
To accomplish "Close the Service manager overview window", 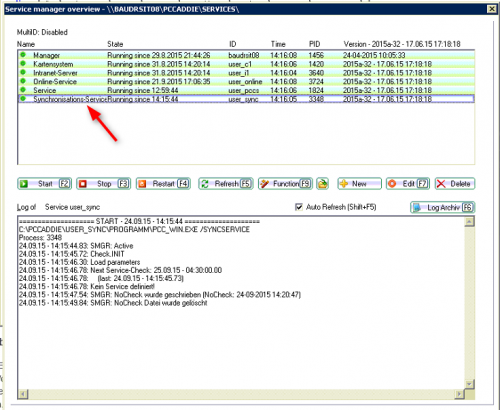I will click(x=492, y=9).
